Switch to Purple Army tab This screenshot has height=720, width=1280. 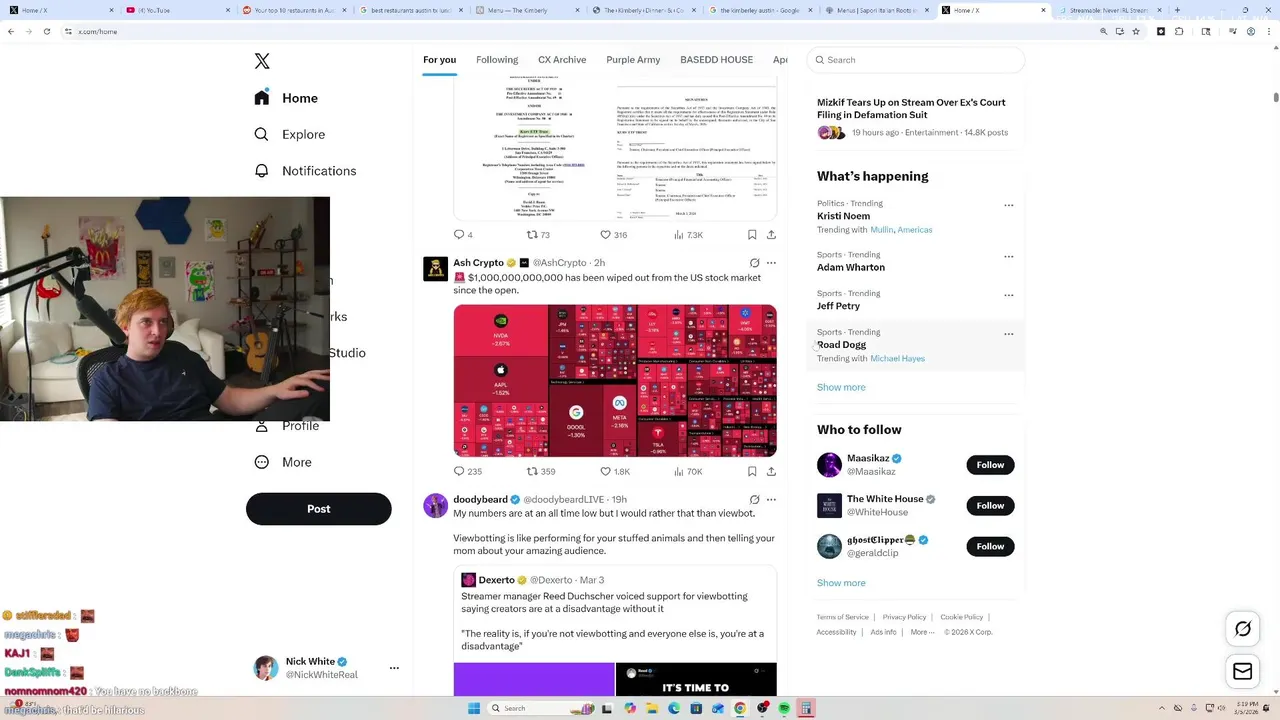click(633, 60)
